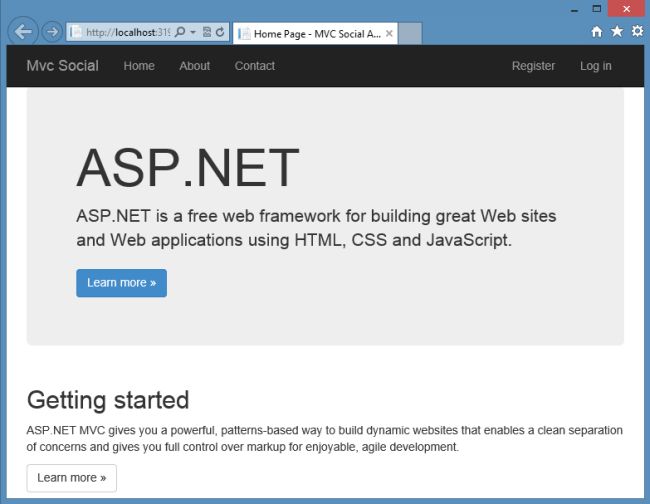
Task: Click white Learn more button under Getting started
Action: pos(72,478)
